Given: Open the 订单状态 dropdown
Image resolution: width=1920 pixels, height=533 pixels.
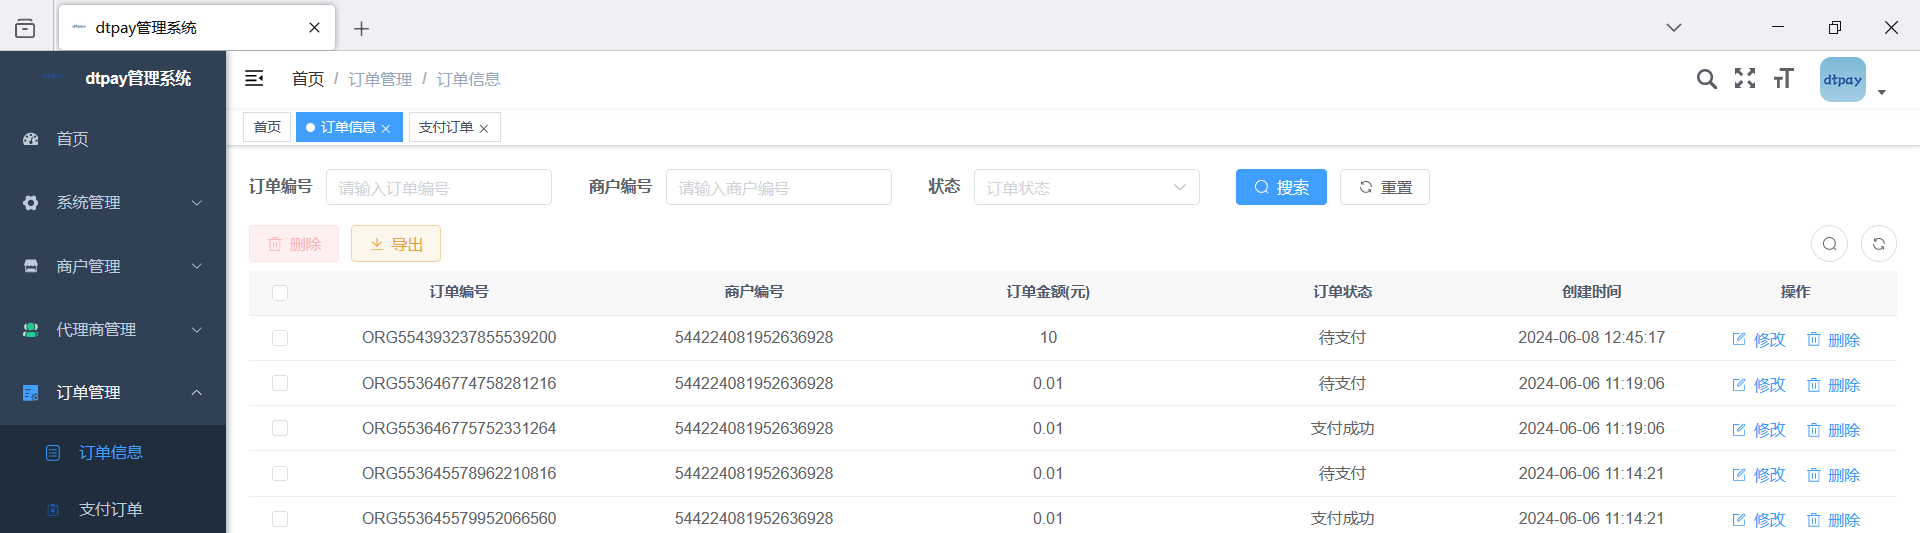Looking at the screenshot, I should (1087, 187).
